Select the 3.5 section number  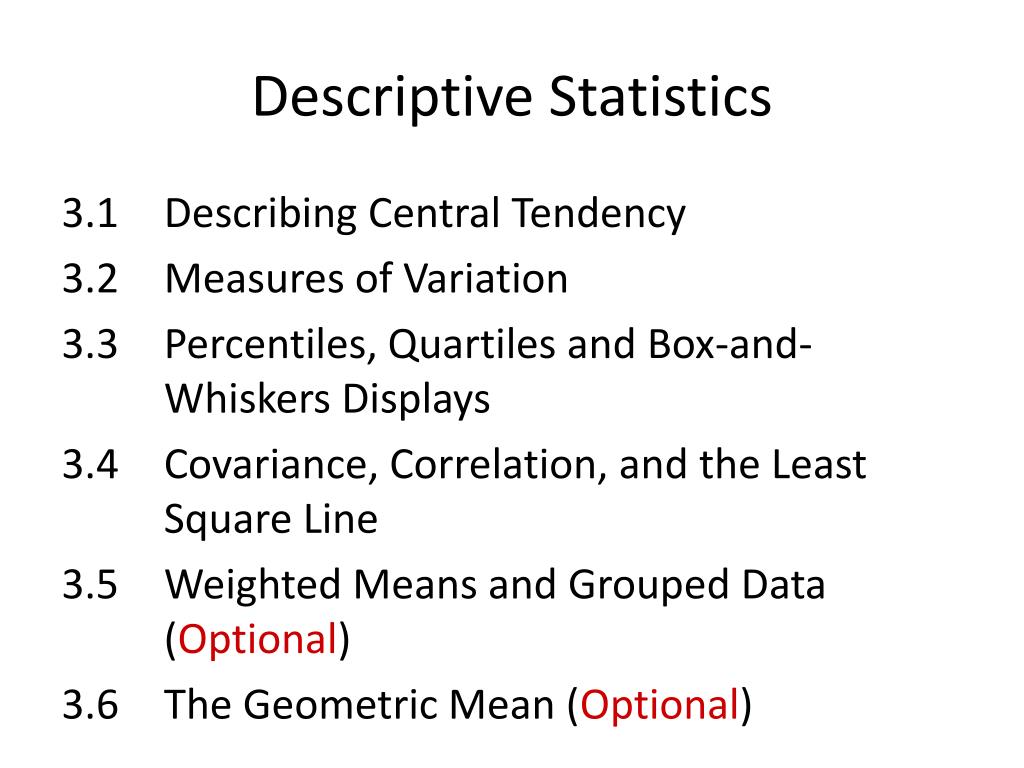click(90, 584)
